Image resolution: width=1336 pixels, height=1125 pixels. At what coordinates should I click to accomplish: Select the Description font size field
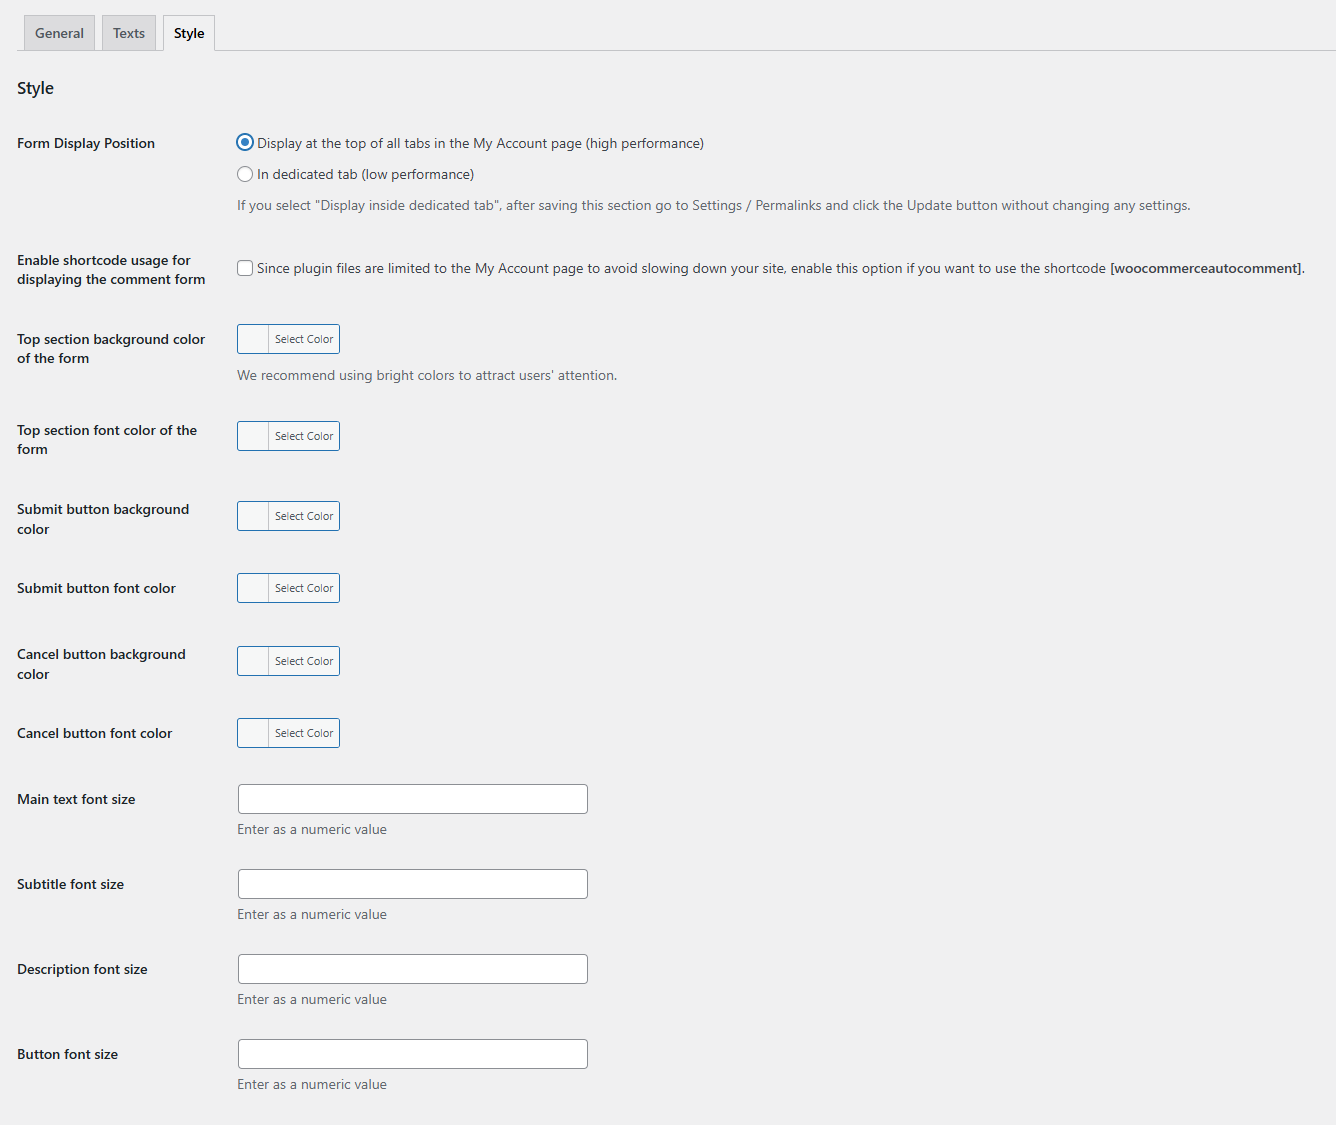click(412, 969)
